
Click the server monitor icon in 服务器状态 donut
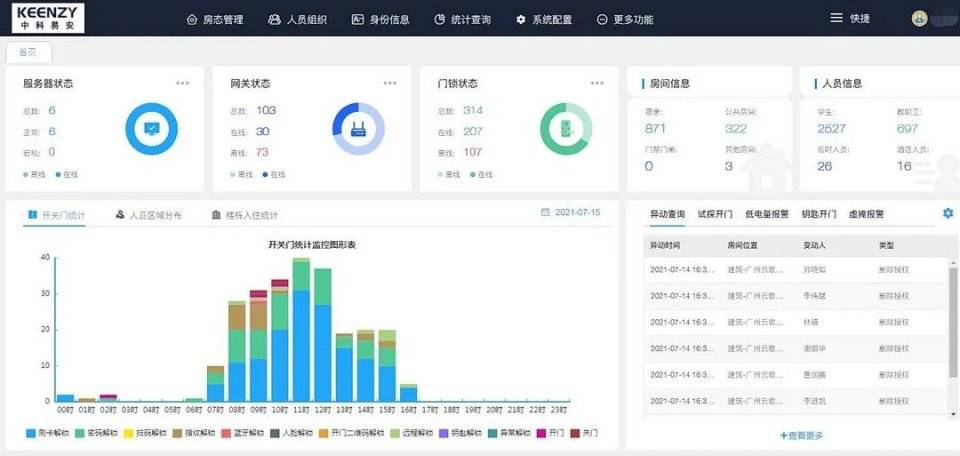[151, 129]
